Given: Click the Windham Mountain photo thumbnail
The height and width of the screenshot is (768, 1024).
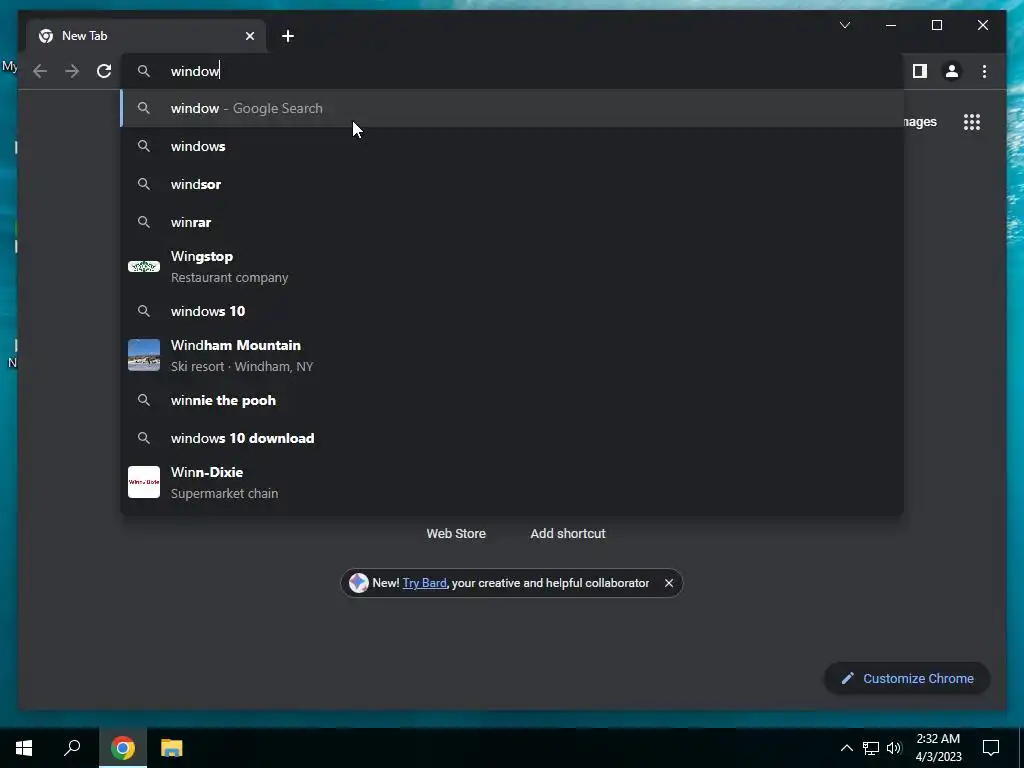Looking at the screenshot, I should click(144, 355).
